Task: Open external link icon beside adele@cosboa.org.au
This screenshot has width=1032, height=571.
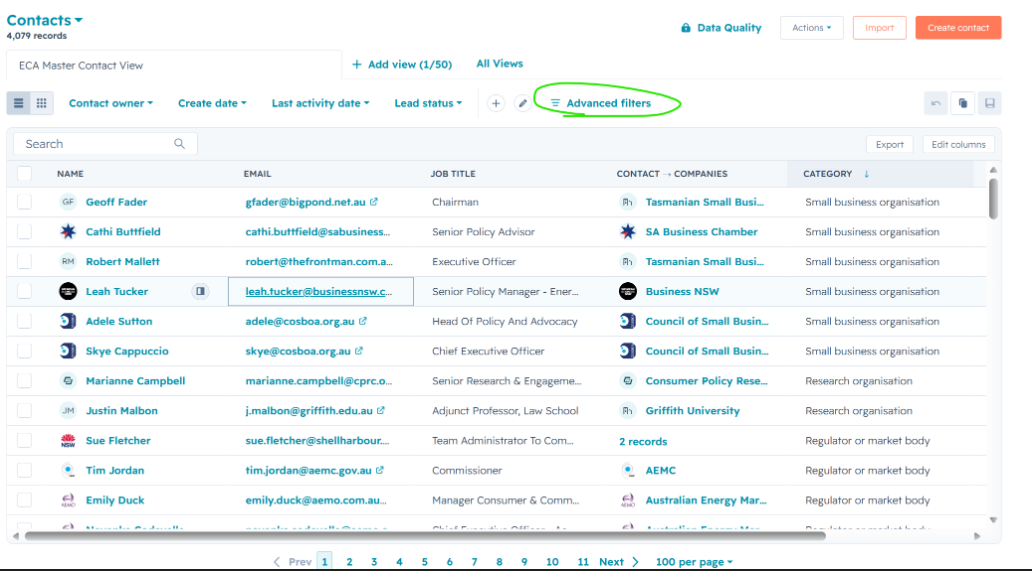Action: tap(363, 321)
